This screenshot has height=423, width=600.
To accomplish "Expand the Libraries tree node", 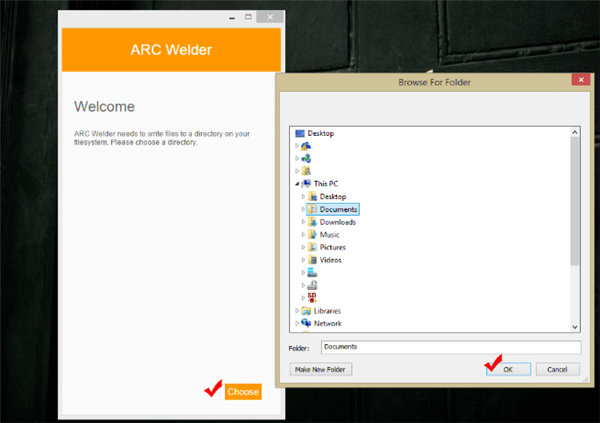I will click(296, 311).
